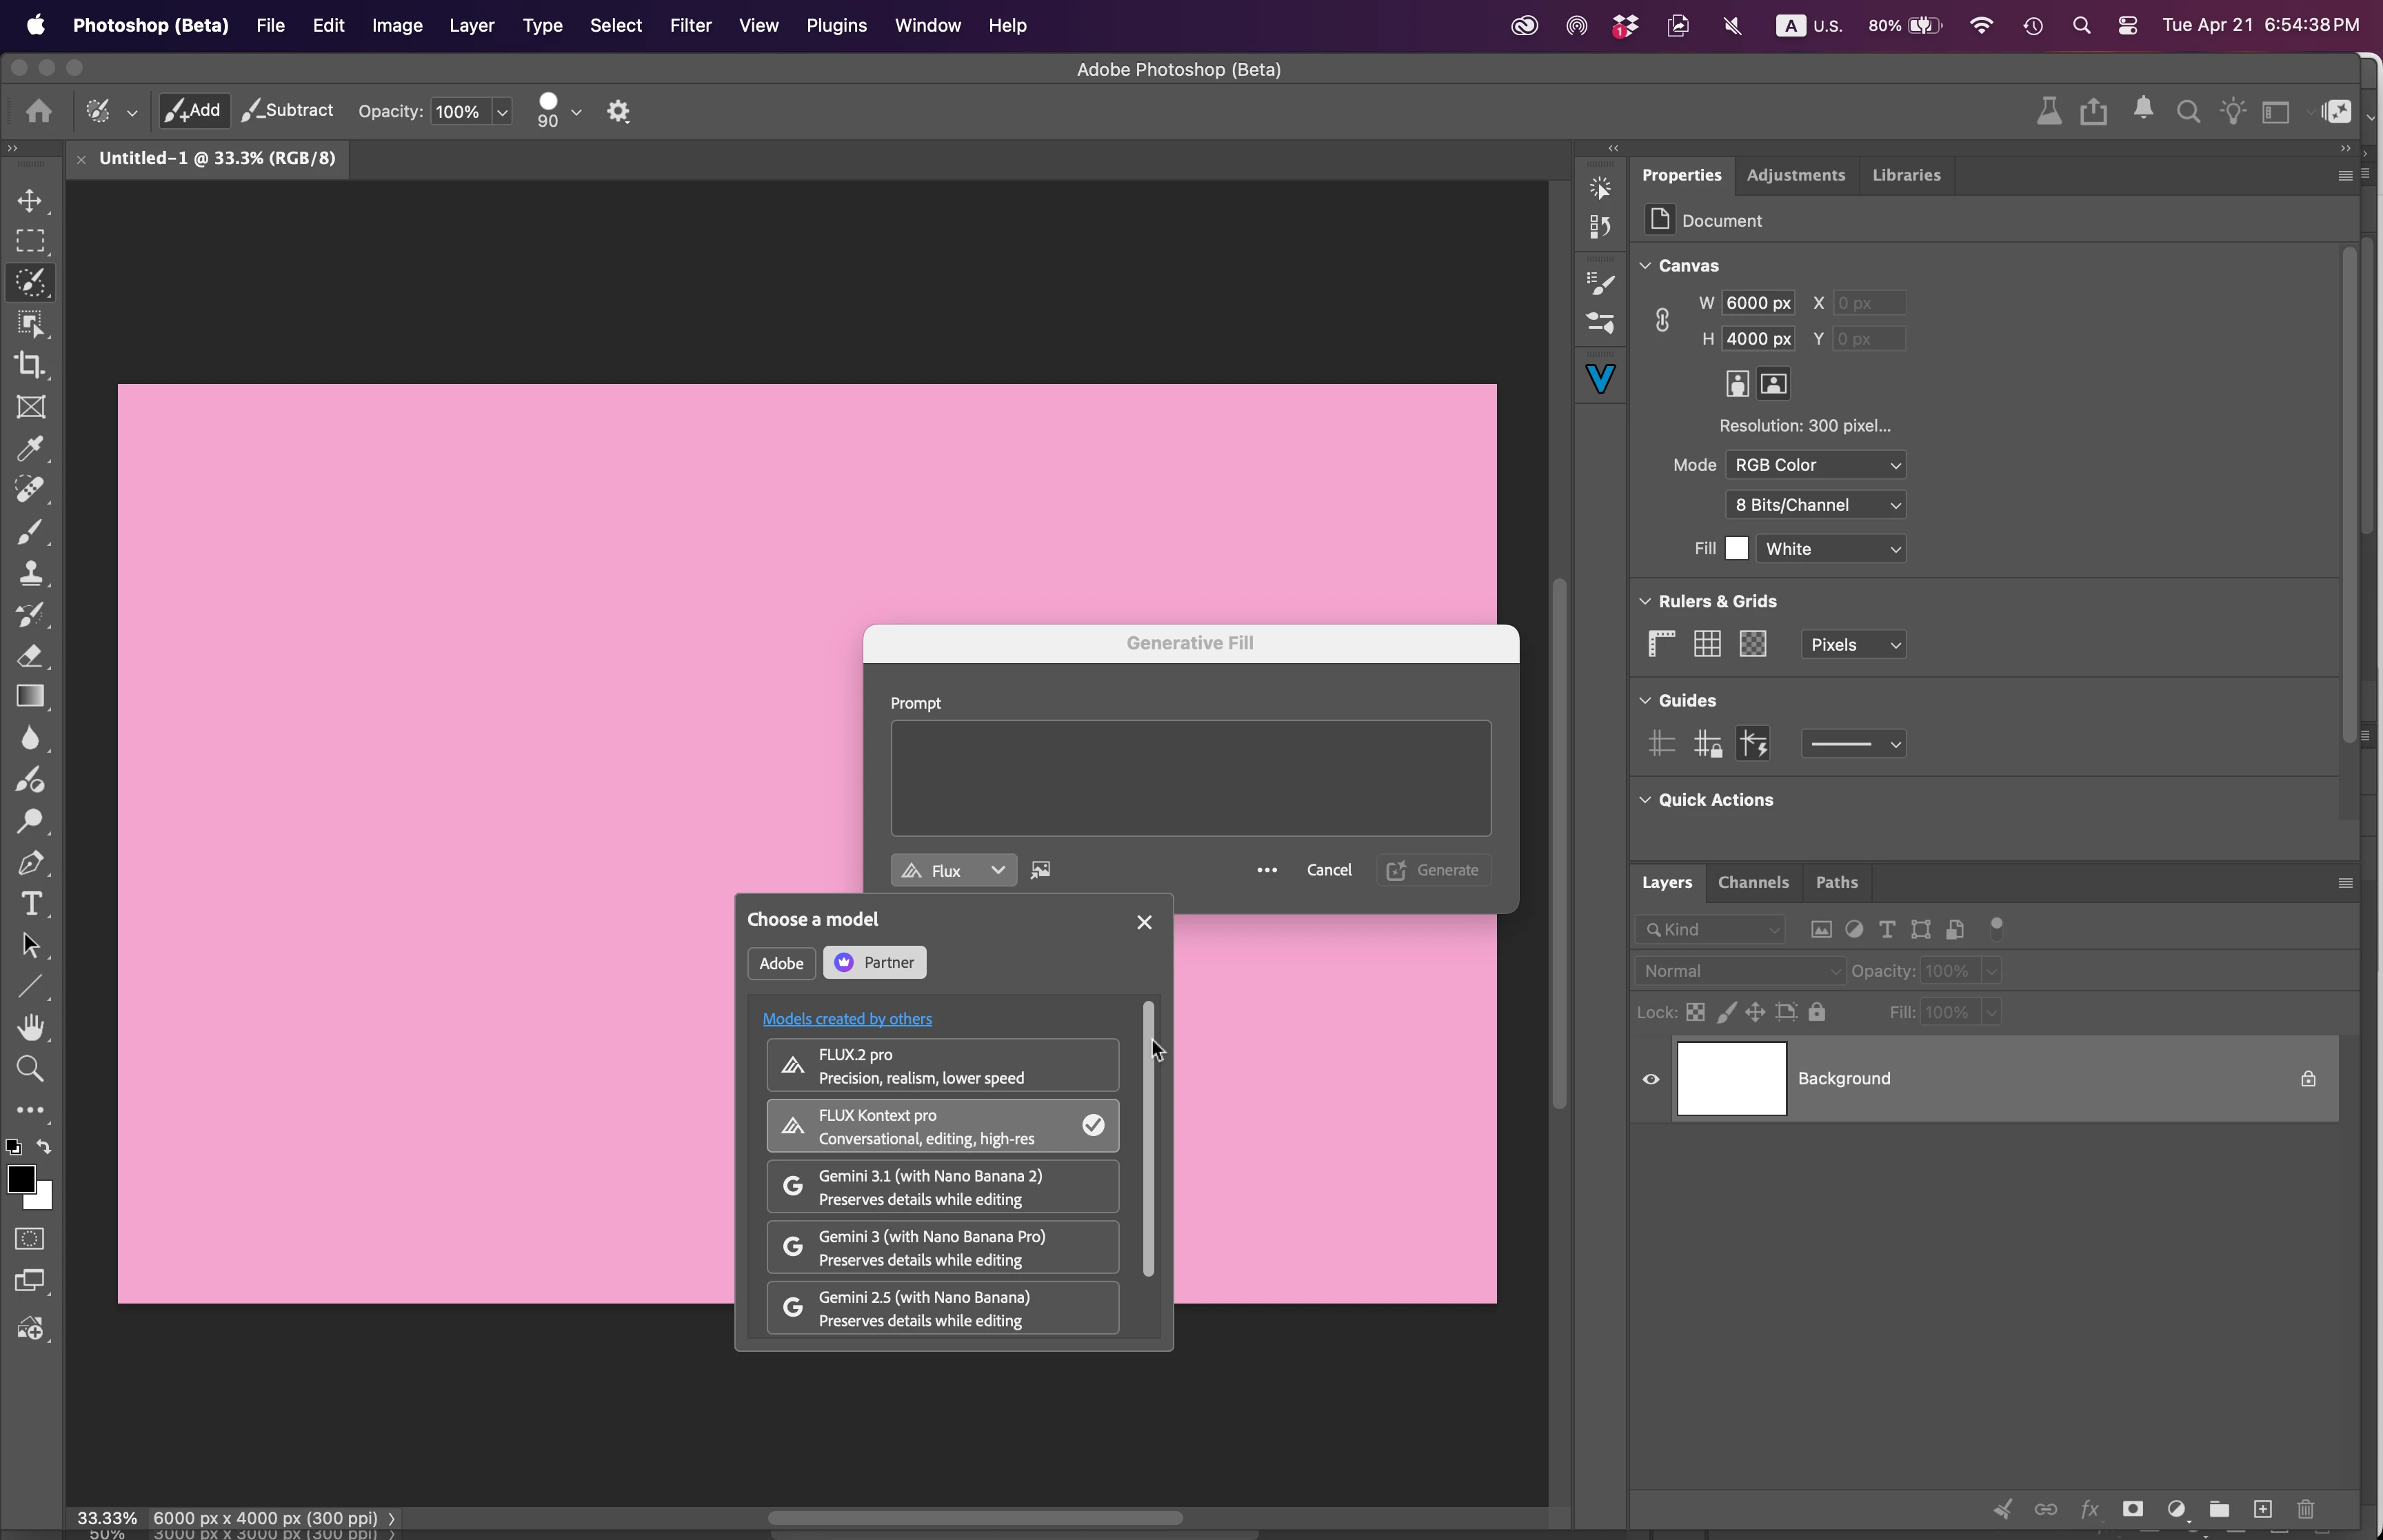Open the three-dots options in Generative Fill
This screenshot has width=2383, height=1540.
click(x=1267, y=870)
